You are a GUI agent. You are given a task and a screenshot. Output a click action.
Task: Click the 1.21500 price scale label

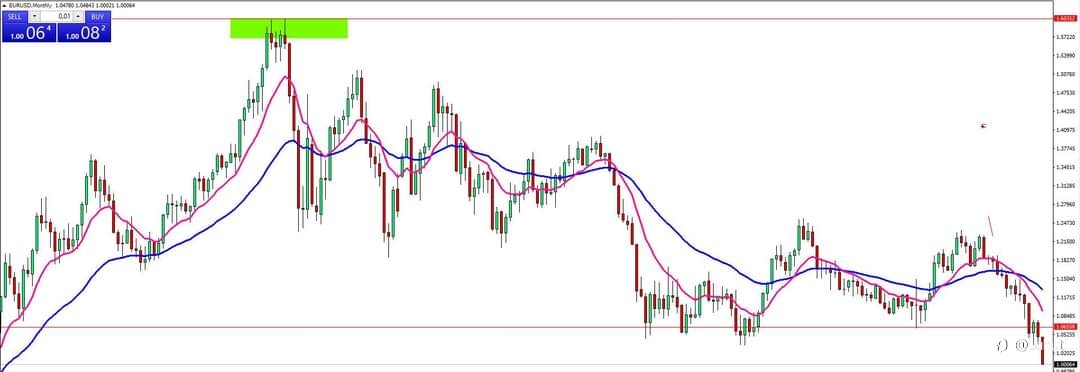[1066, 241]
